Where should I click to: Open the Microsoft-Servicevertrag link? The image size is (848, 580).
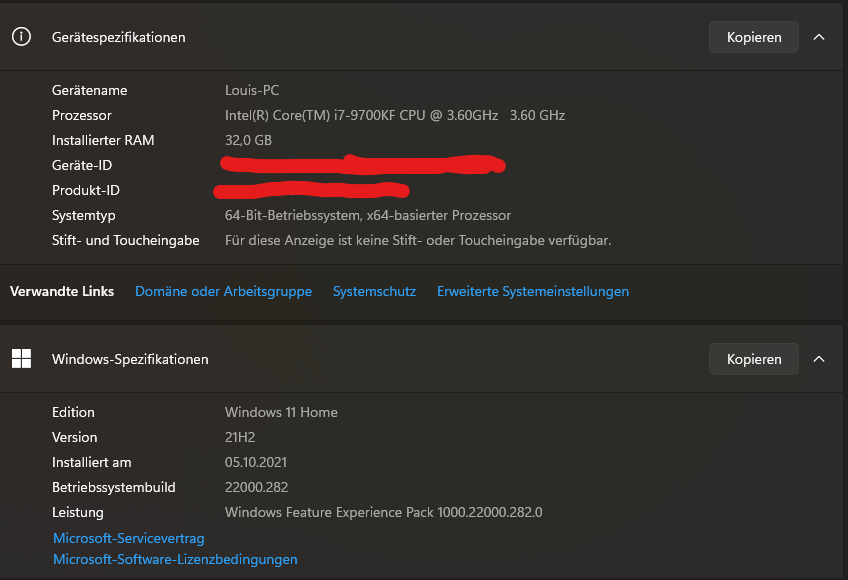point(128,538)
